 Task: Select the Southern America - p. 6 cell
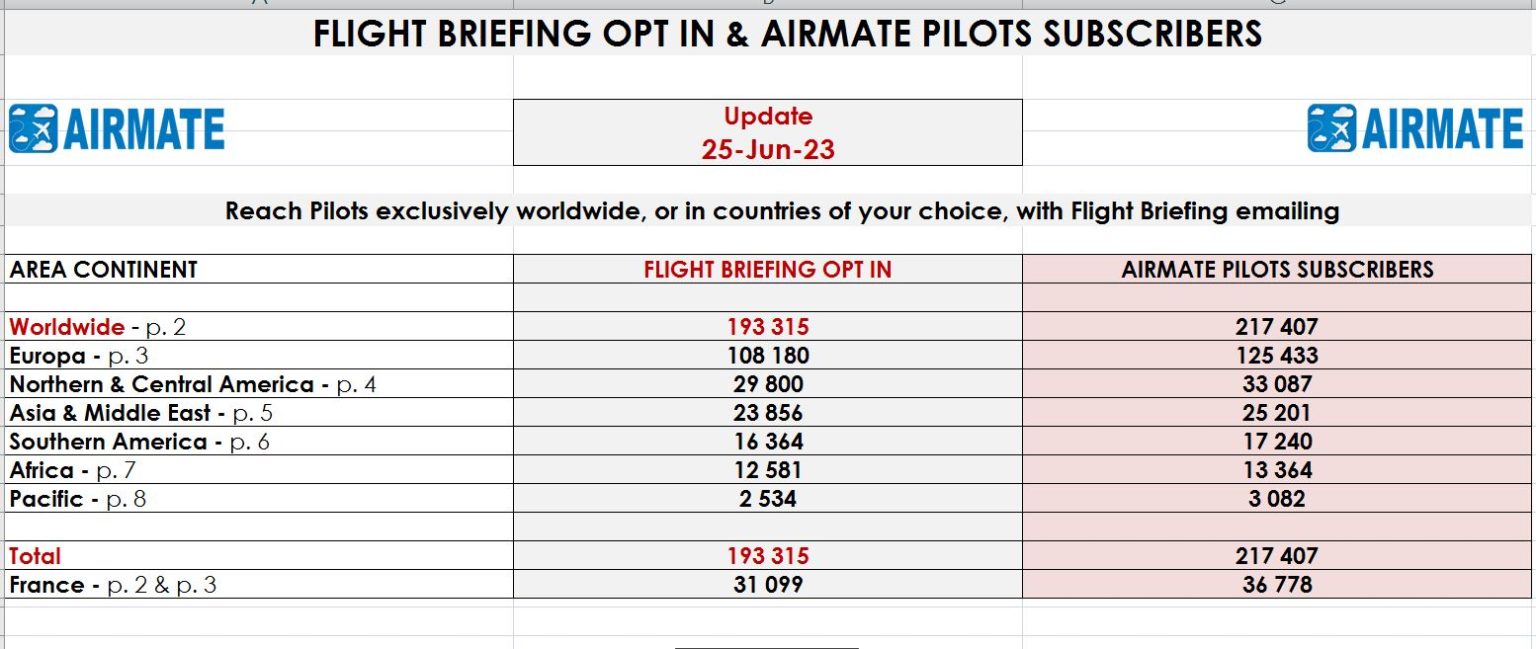coord(260,441)
